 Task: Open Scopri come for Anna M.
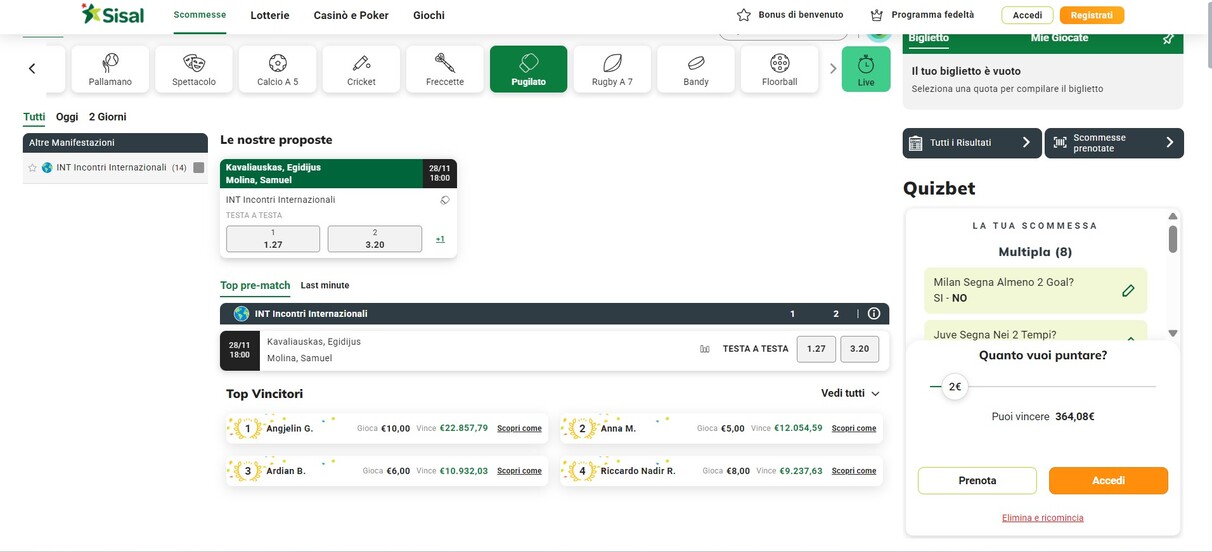[x=854, y=428]
